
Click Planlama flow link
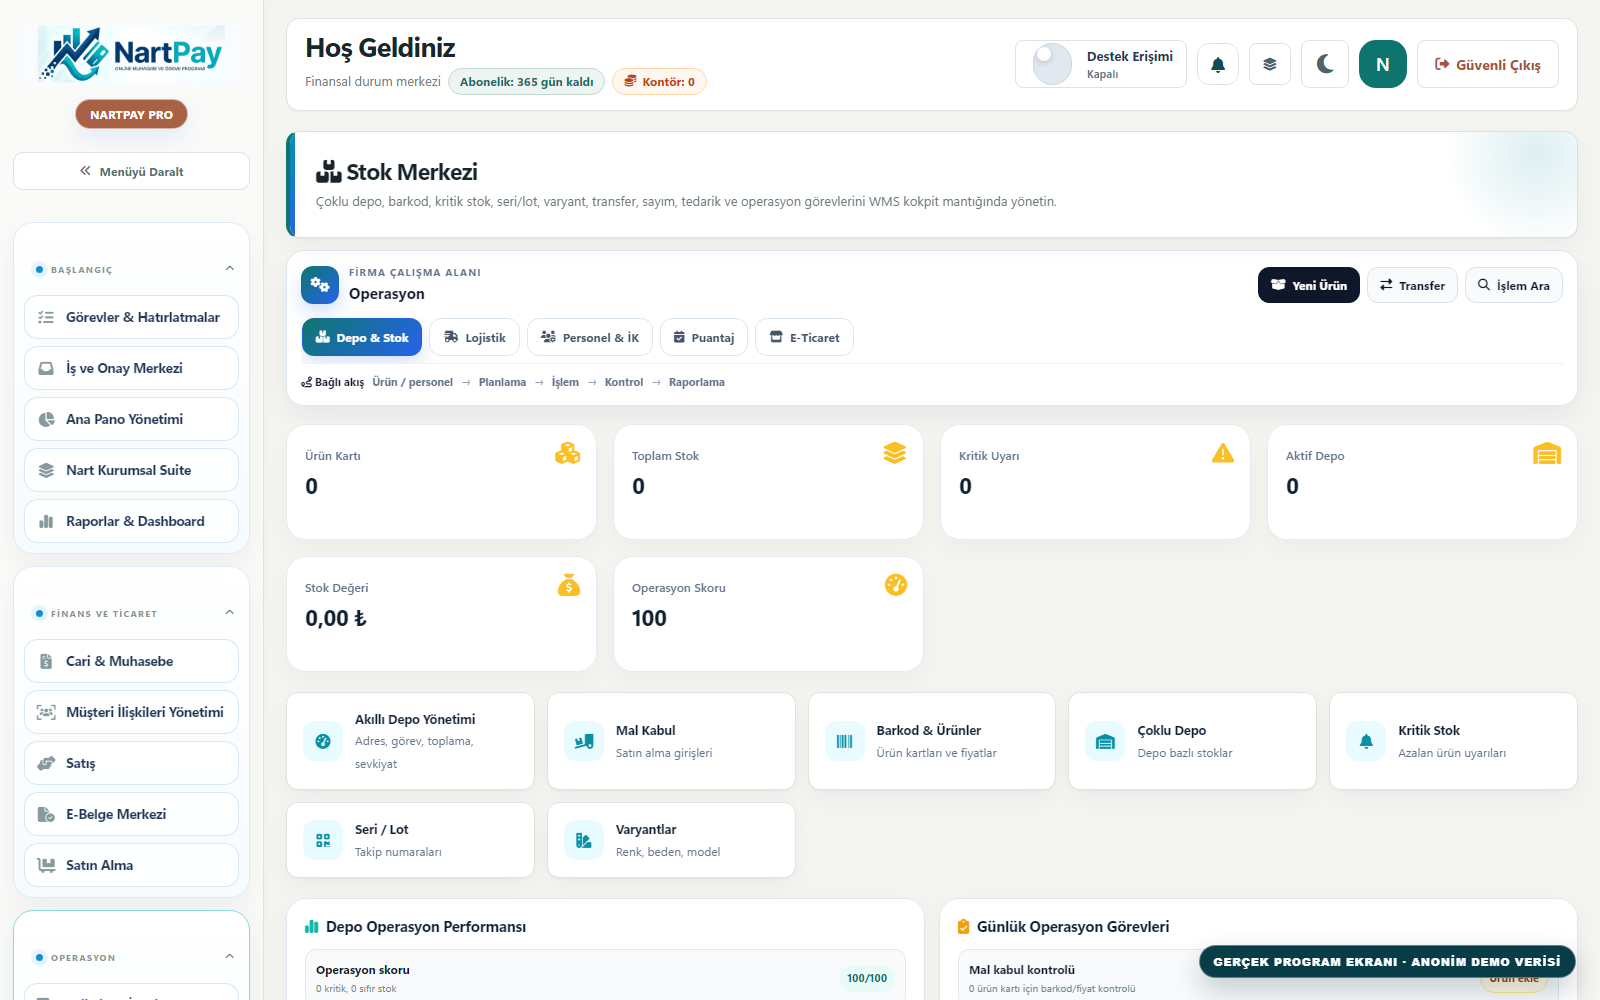[x=502, y=382]
